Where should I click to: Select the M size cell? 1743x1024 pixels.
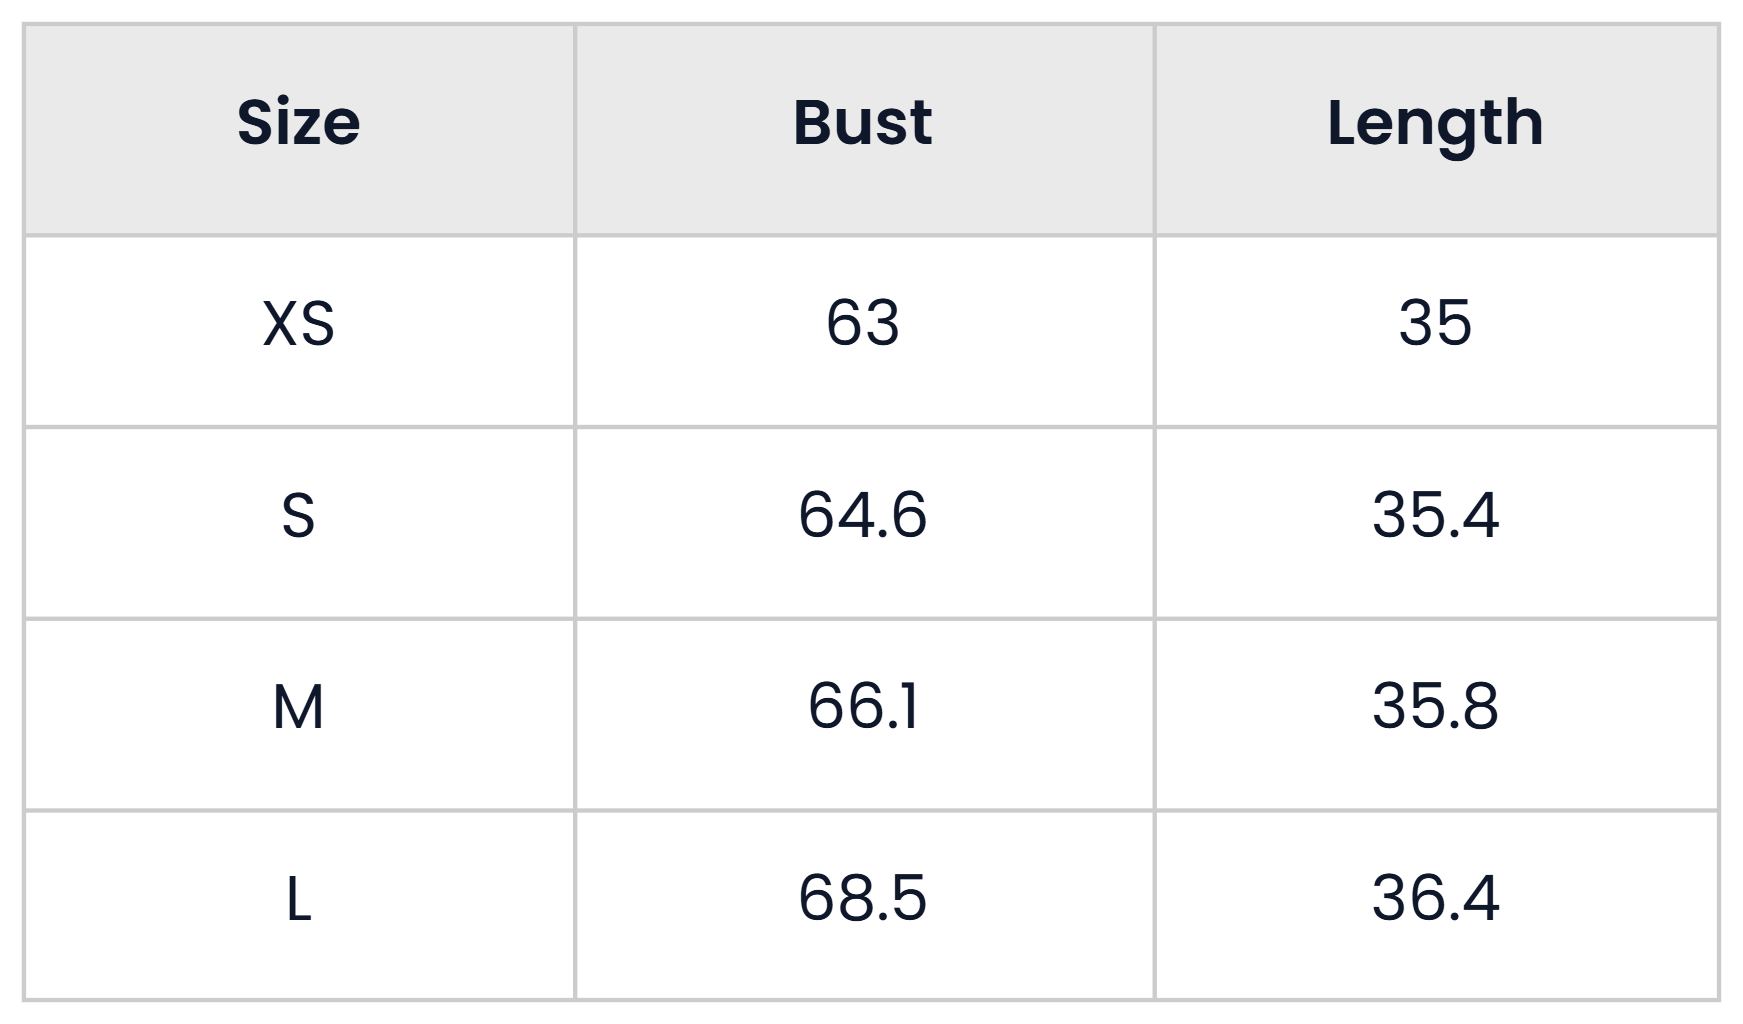(x=299, y=714)
